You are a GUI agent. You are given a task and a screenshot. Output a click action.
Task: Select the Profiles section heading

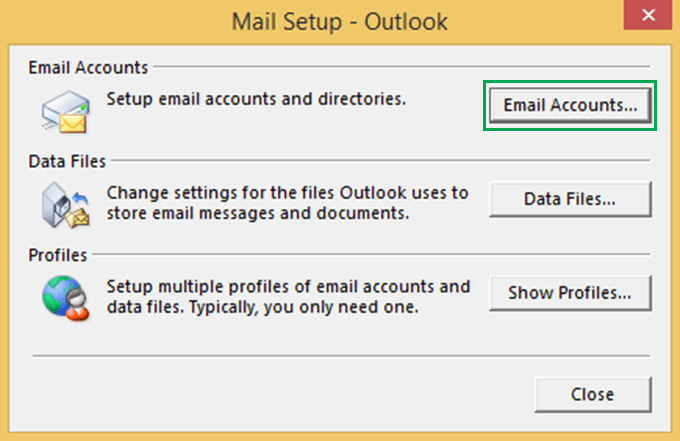point(58,255)
